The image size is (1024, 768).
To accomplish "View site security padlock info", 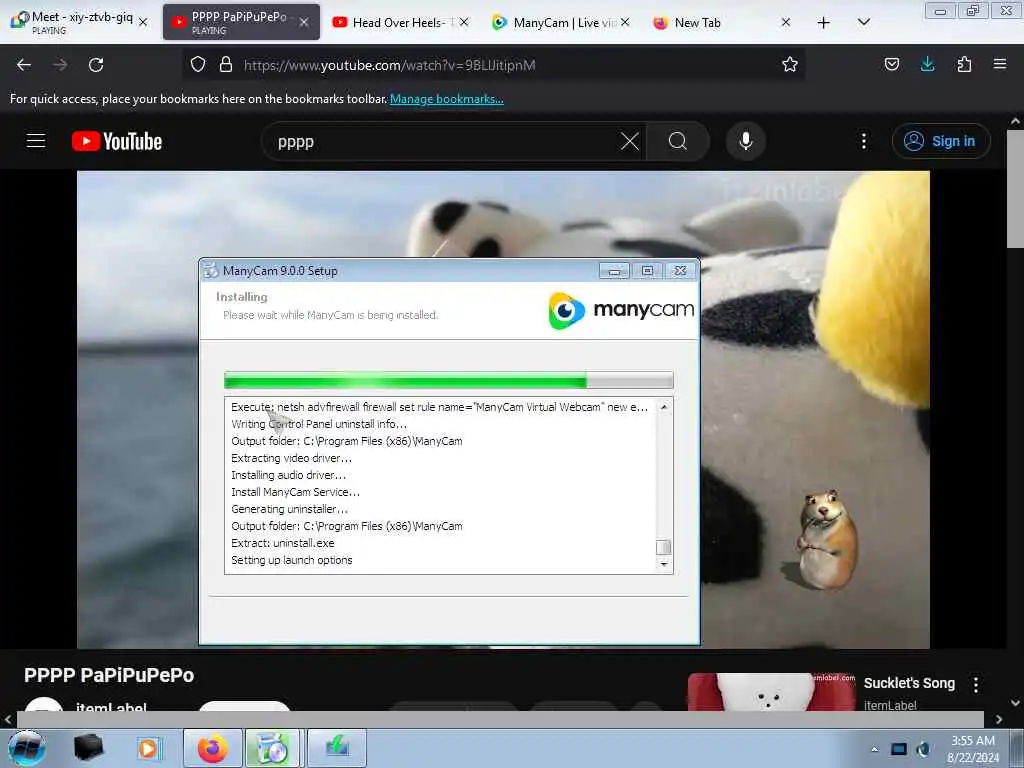I will tap(226, 65).
